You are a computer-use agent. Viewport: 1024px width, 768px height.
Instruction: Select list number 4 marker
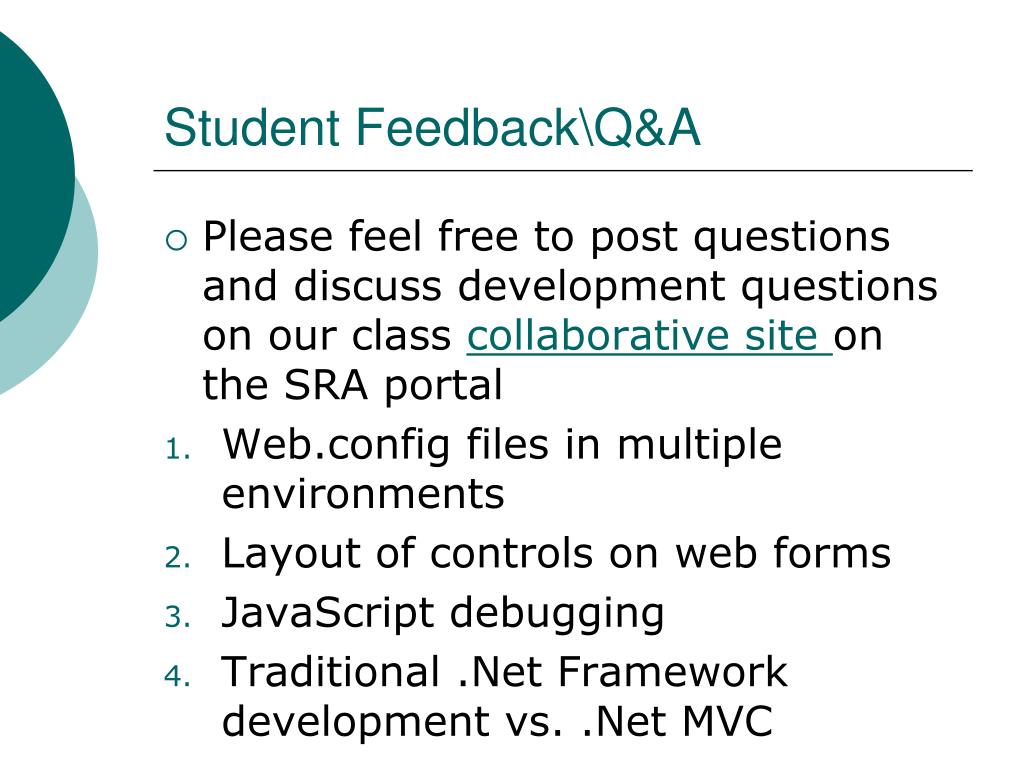click(x=178, y=676)
